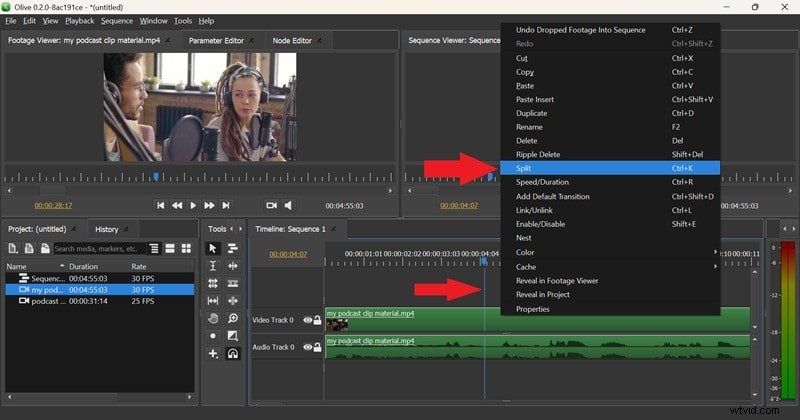
Task: Click the Footage Viewer ruler left scroll arrow
Action: [x=9, y=190]
